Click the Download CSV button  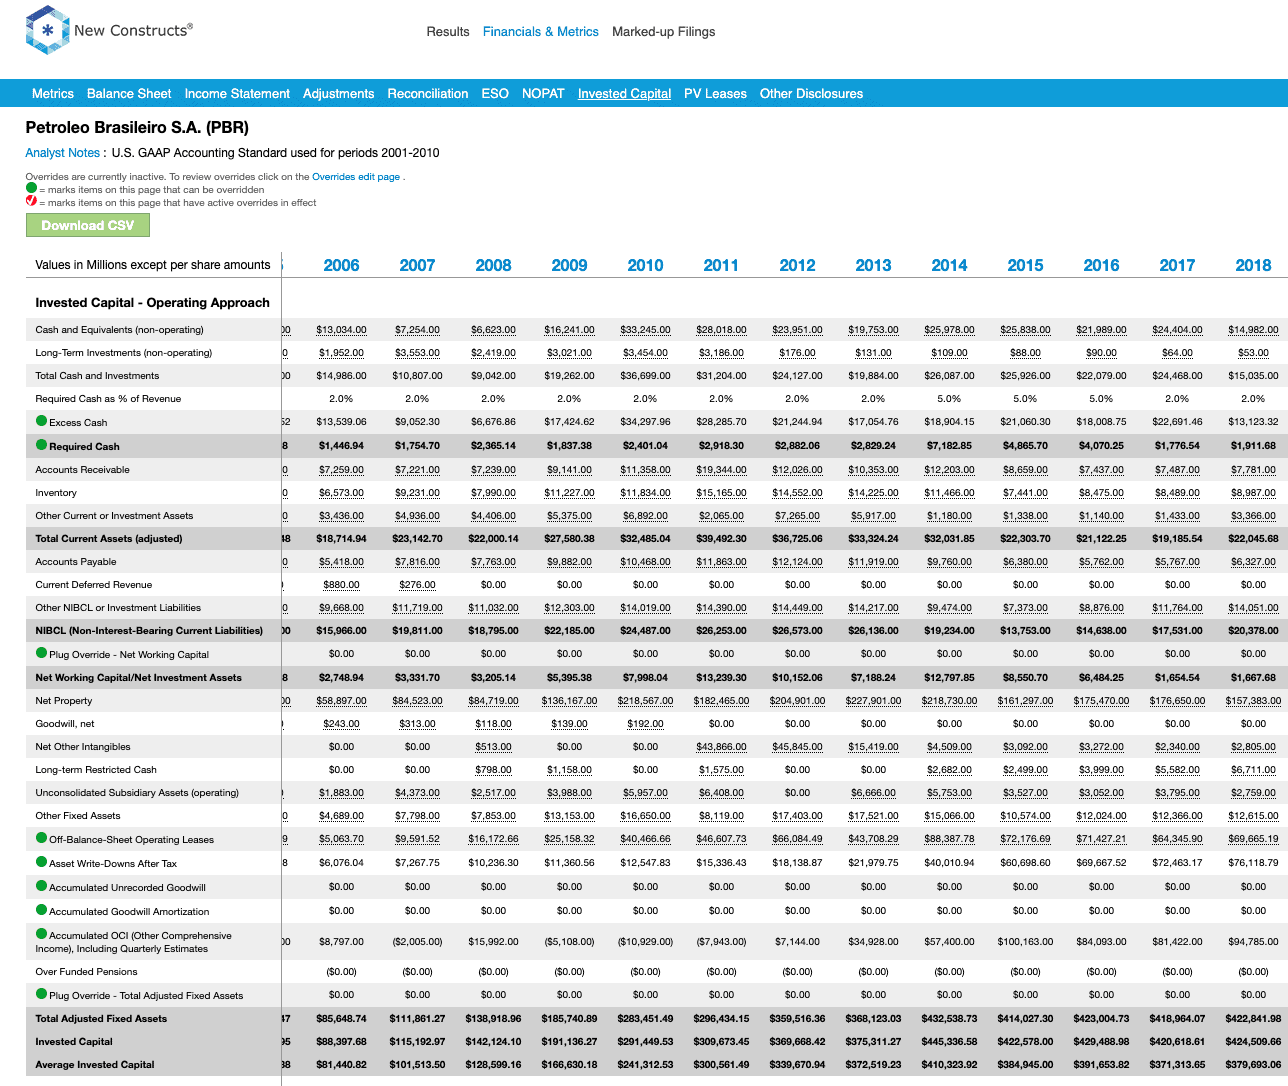point(87,225)
